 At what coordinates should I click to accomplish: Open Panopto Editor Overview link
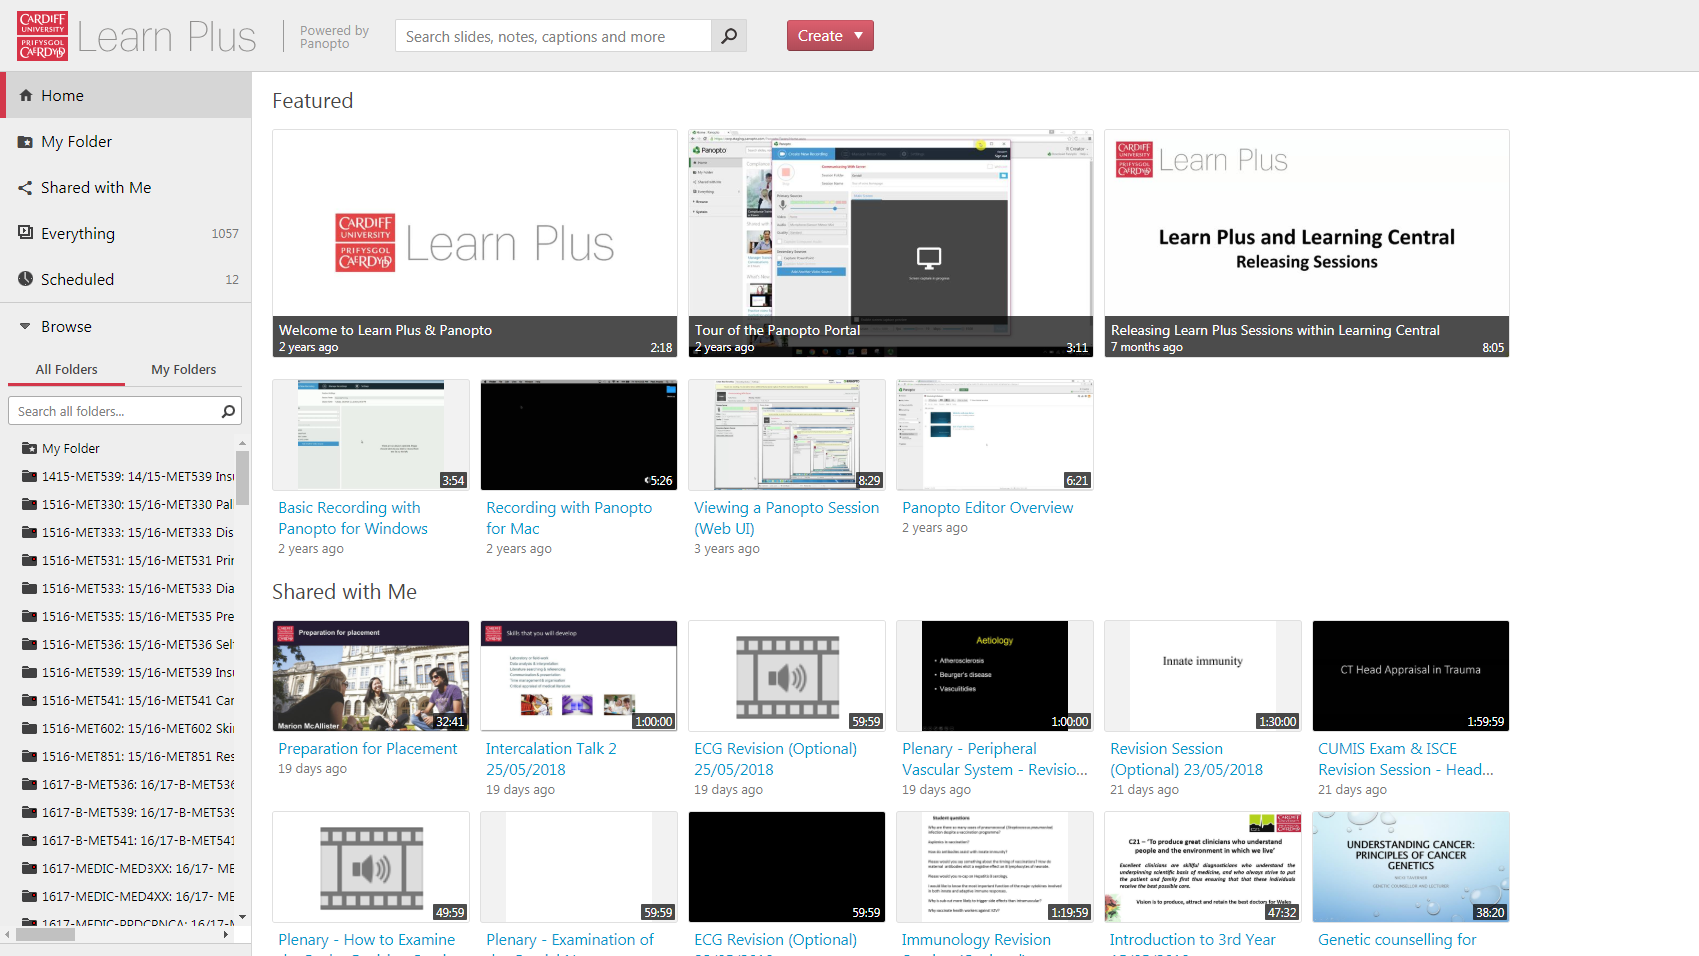point(988,508)
